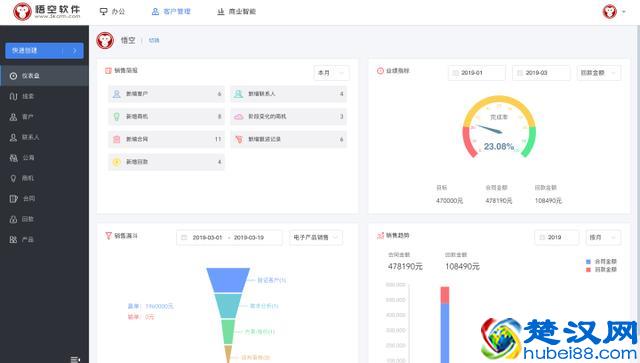Screen dimensions: 640x363
Task: Open the 客户 customers sidebar icon
Action: (x=13, y=117)
